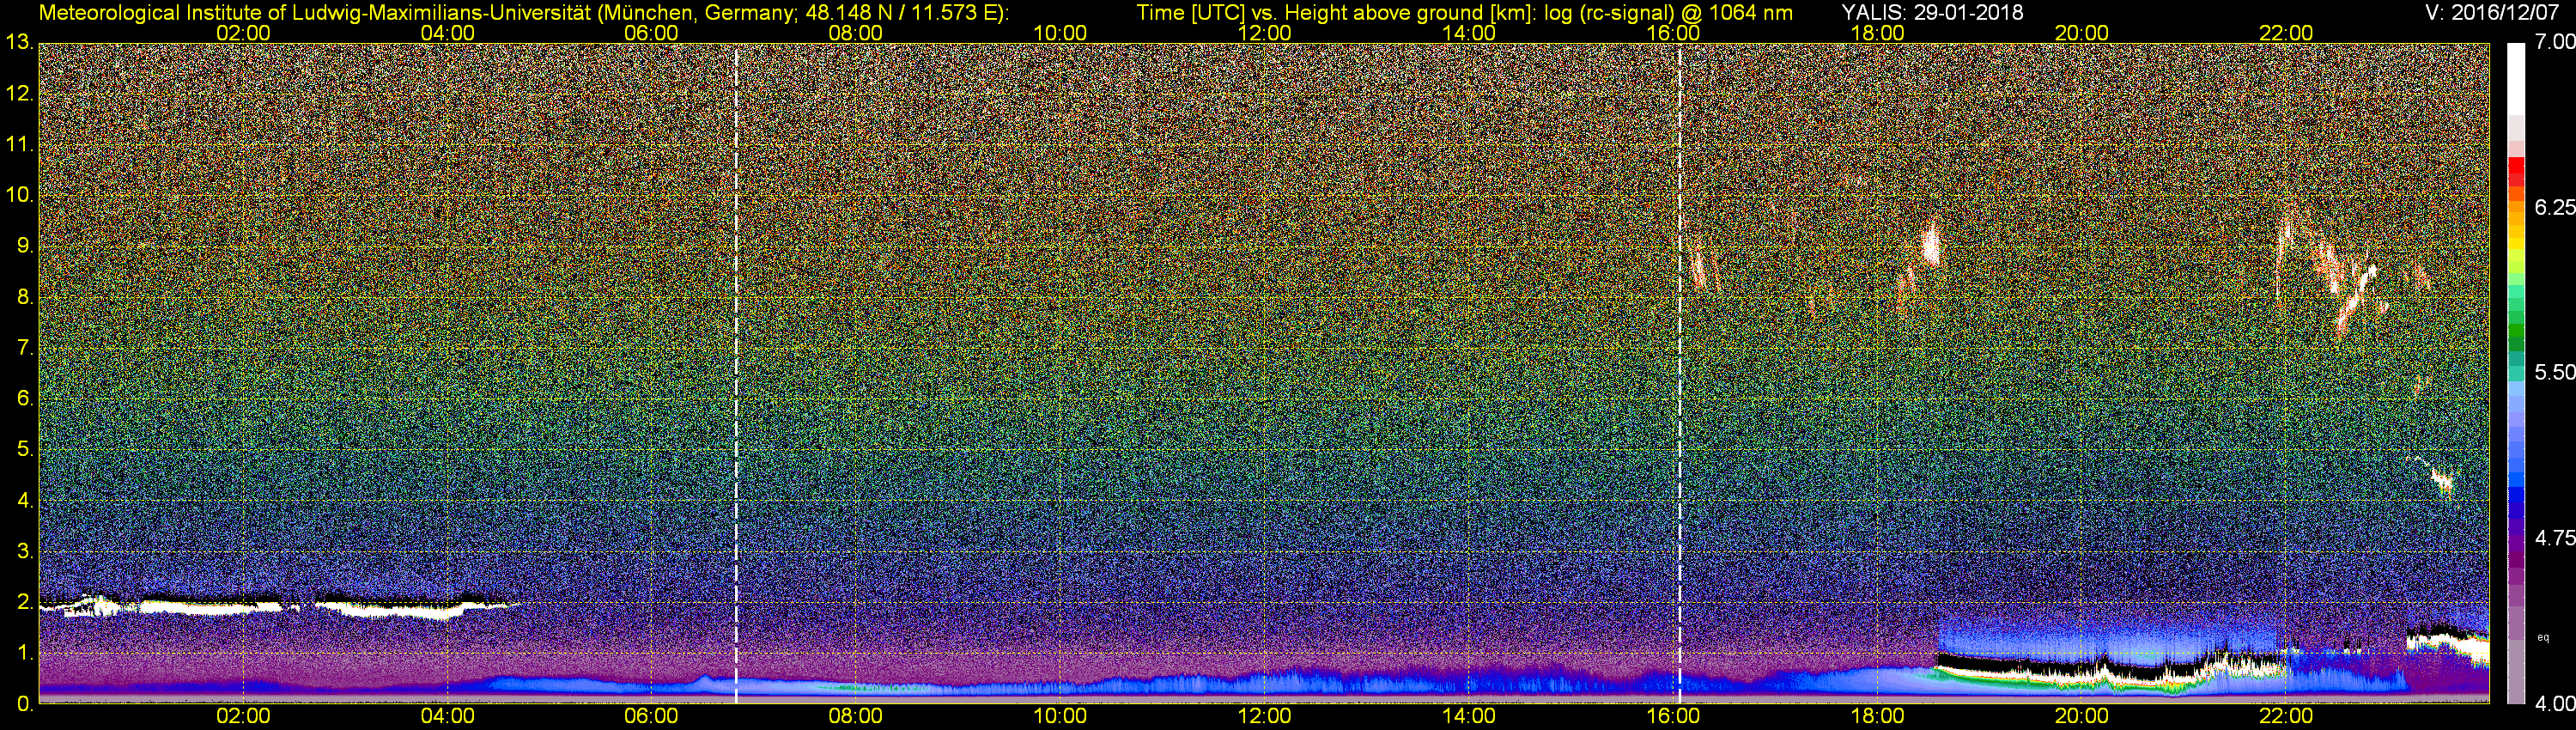Select the 12:00 label on the top time axis
Image resolution: width=2576 pixels, height=730 pixels.
click(1264, 32)
